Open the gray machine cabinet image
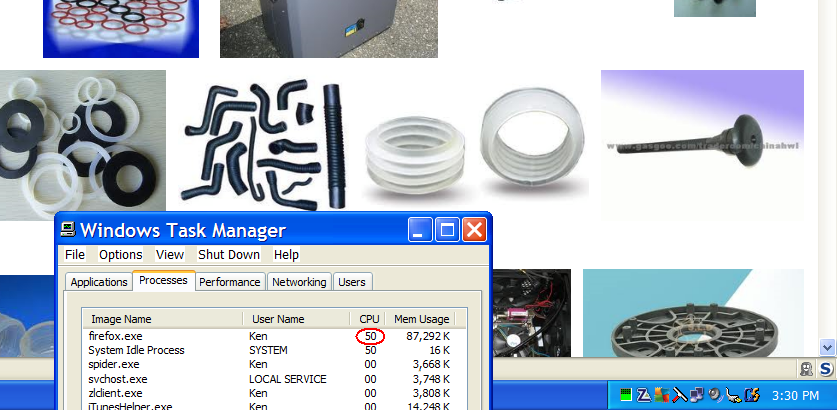The height and width of the screenshot is (410, 837). pyautogui.click(x=329, y=28)
